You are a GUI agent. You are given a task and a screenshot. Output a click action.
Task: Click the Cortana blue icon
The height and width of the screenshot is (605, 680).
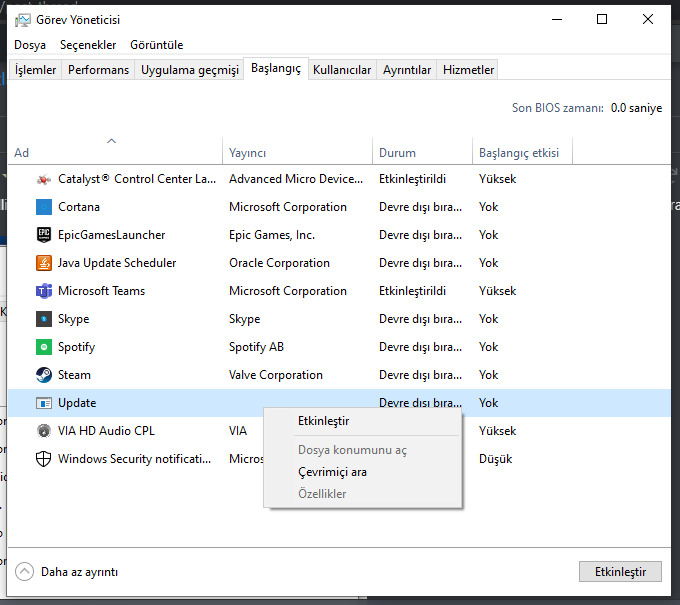pyautogui.click(x=44, y=207)
